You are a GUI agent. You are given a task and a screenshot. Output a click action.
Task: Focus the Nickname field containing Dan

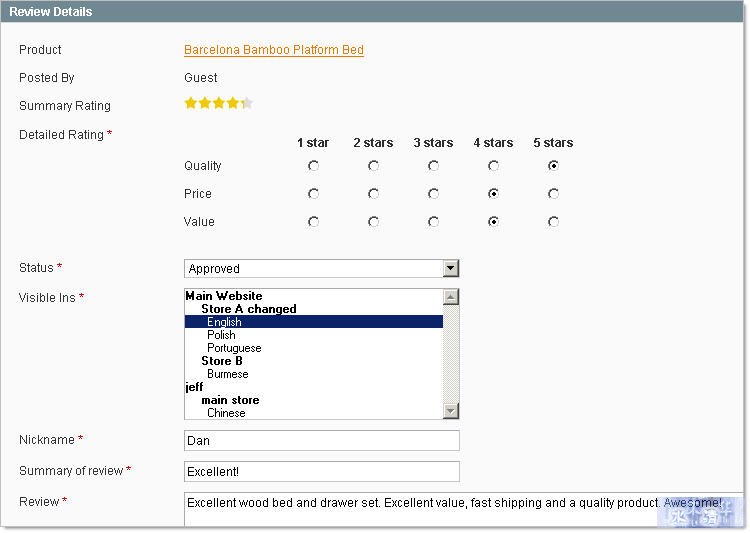point(321,441)
